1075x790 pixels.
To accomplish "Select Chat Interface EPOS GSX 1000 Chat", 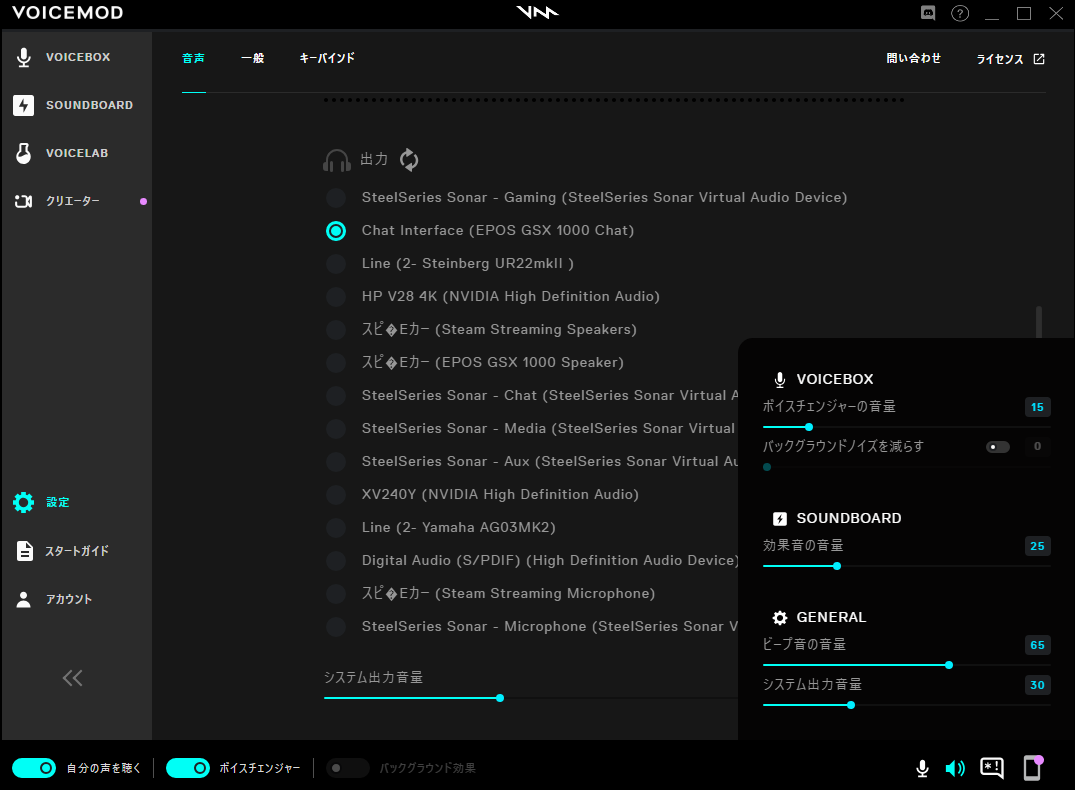I will pos(336,231).
